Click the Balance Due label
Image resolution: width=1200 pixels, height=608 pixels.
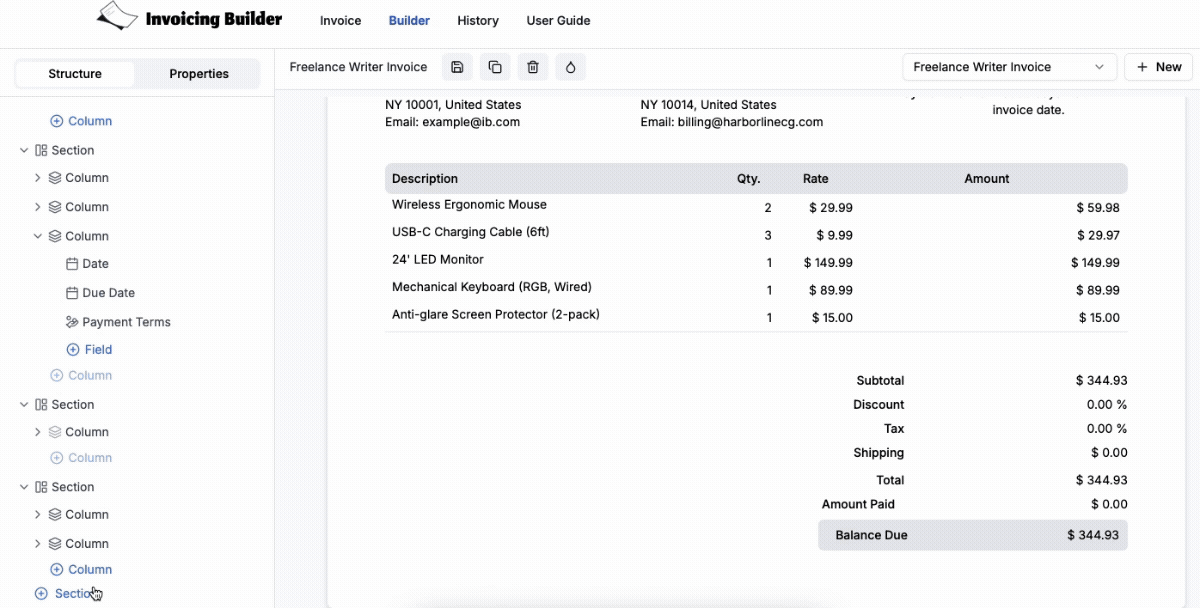872,535
